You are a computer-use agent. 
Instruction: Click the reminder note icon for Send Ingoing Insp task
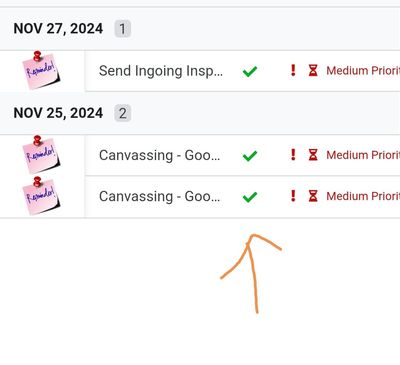41,70
